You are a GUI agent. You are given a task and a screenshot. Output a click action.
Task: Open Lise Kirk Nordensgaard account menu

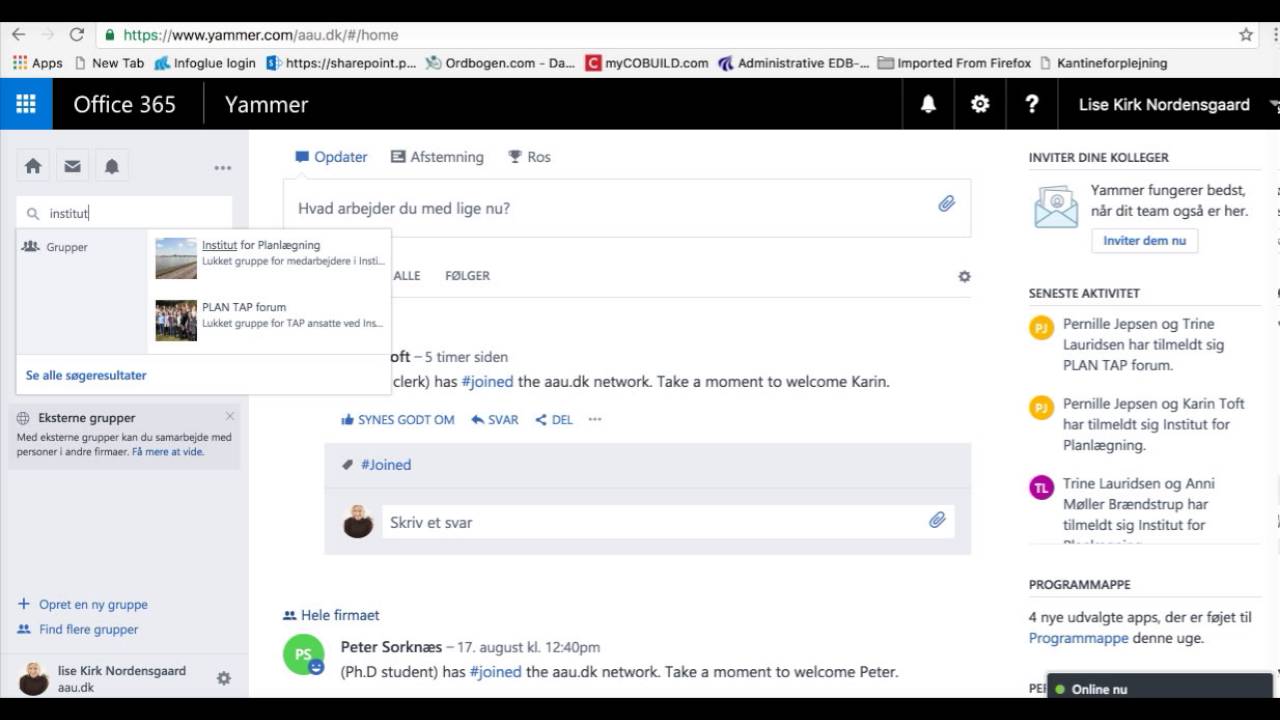(1164, 104)
